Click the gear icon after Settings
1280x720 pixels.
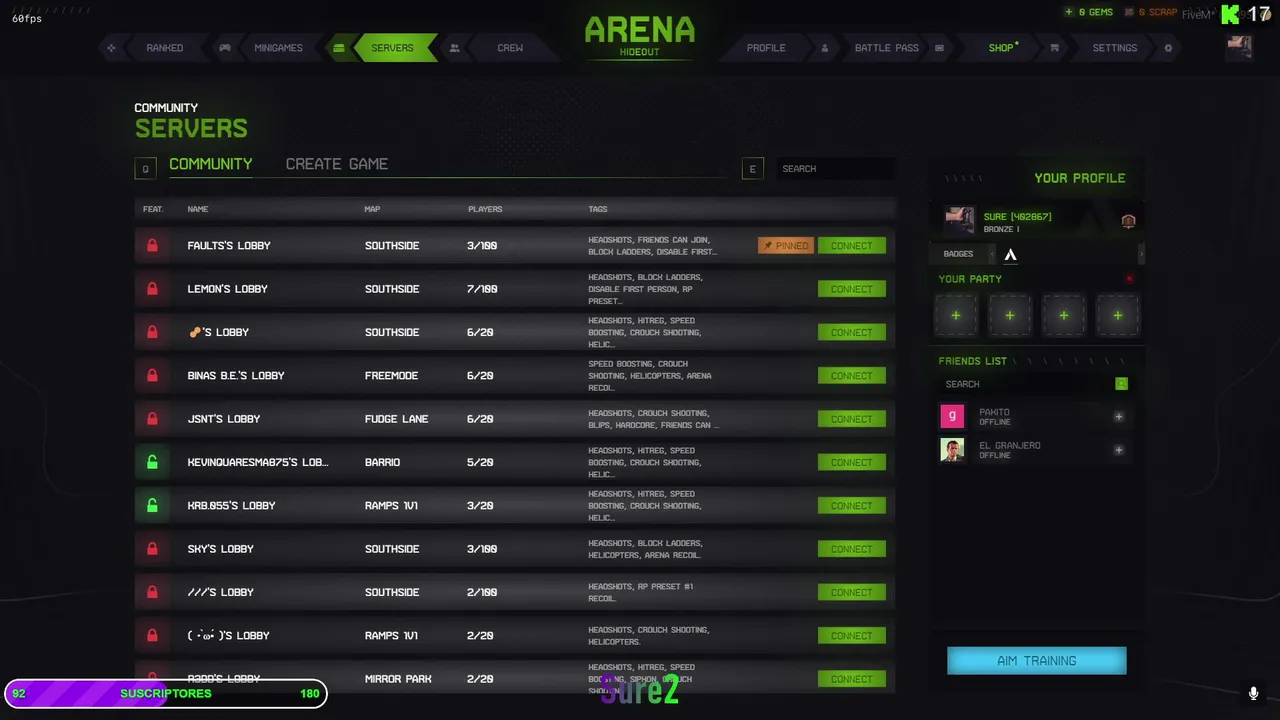[1168, 48]
